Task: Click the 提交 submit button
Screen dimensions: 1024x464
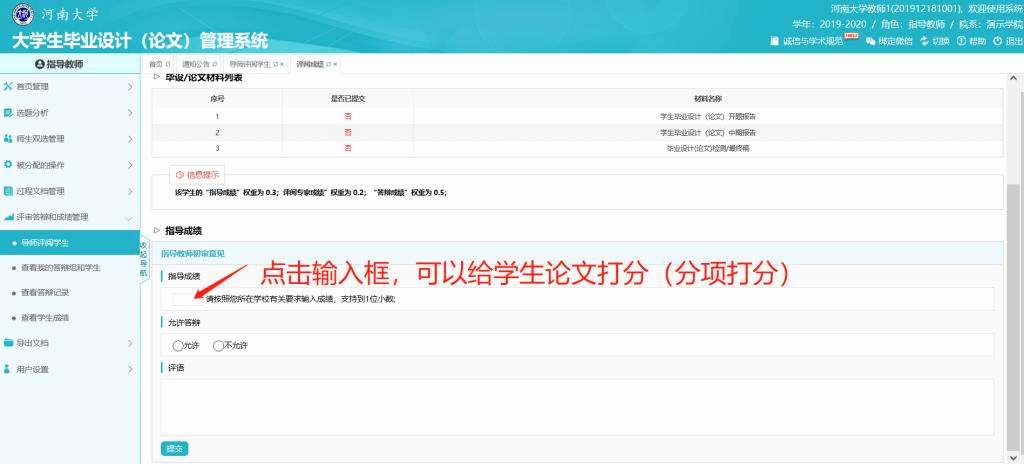Action: pos(174,448)
